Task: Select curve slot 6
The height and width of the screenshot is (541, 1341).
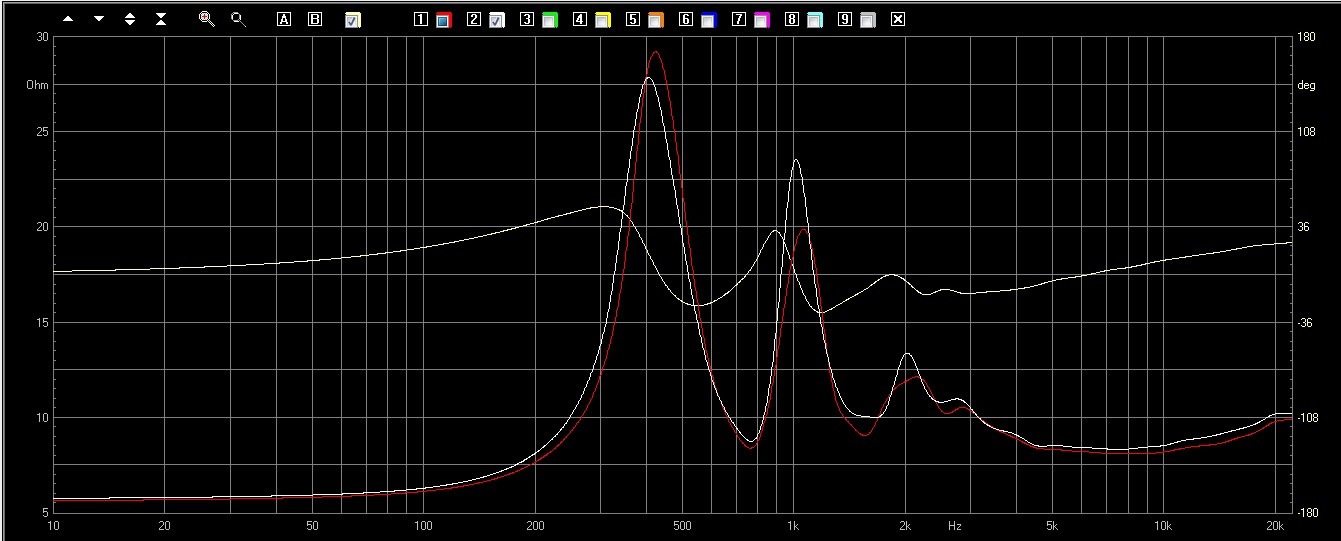Action: 686,19
